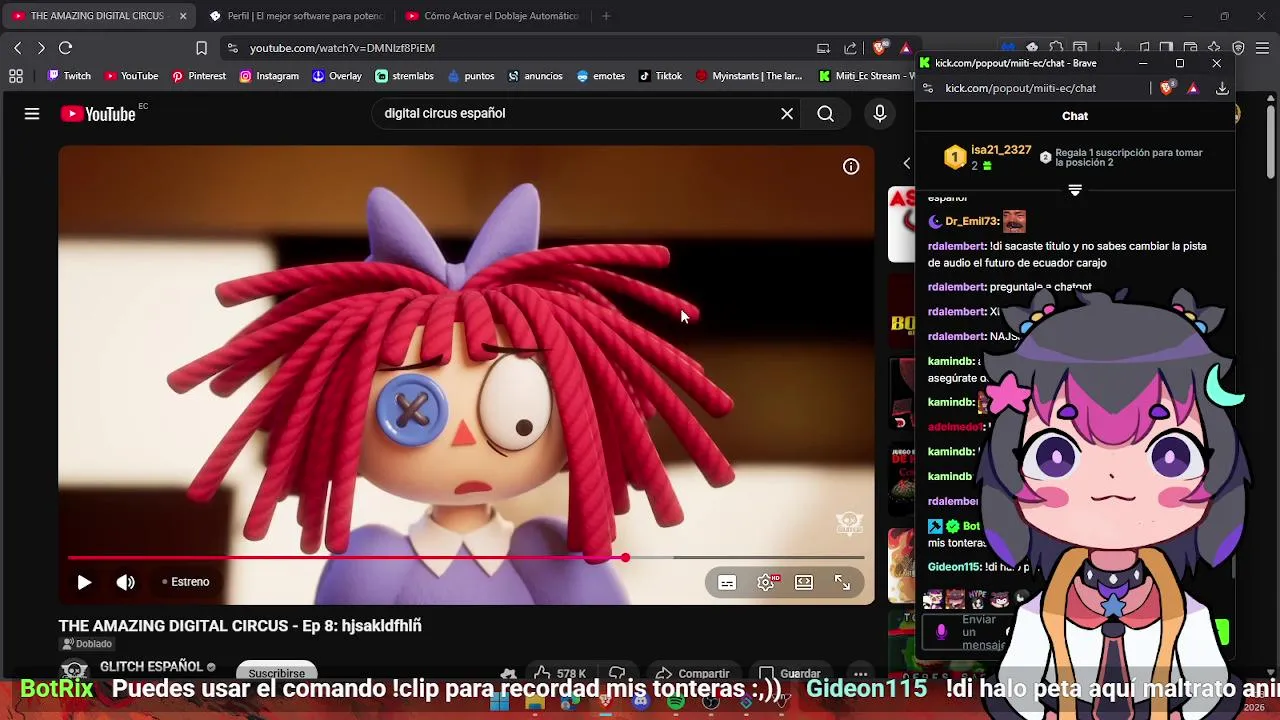Like the video with 578 K likes
The width and height of the screenshot is (1280, 720).
pyautogui.click(x=558, y=673)
